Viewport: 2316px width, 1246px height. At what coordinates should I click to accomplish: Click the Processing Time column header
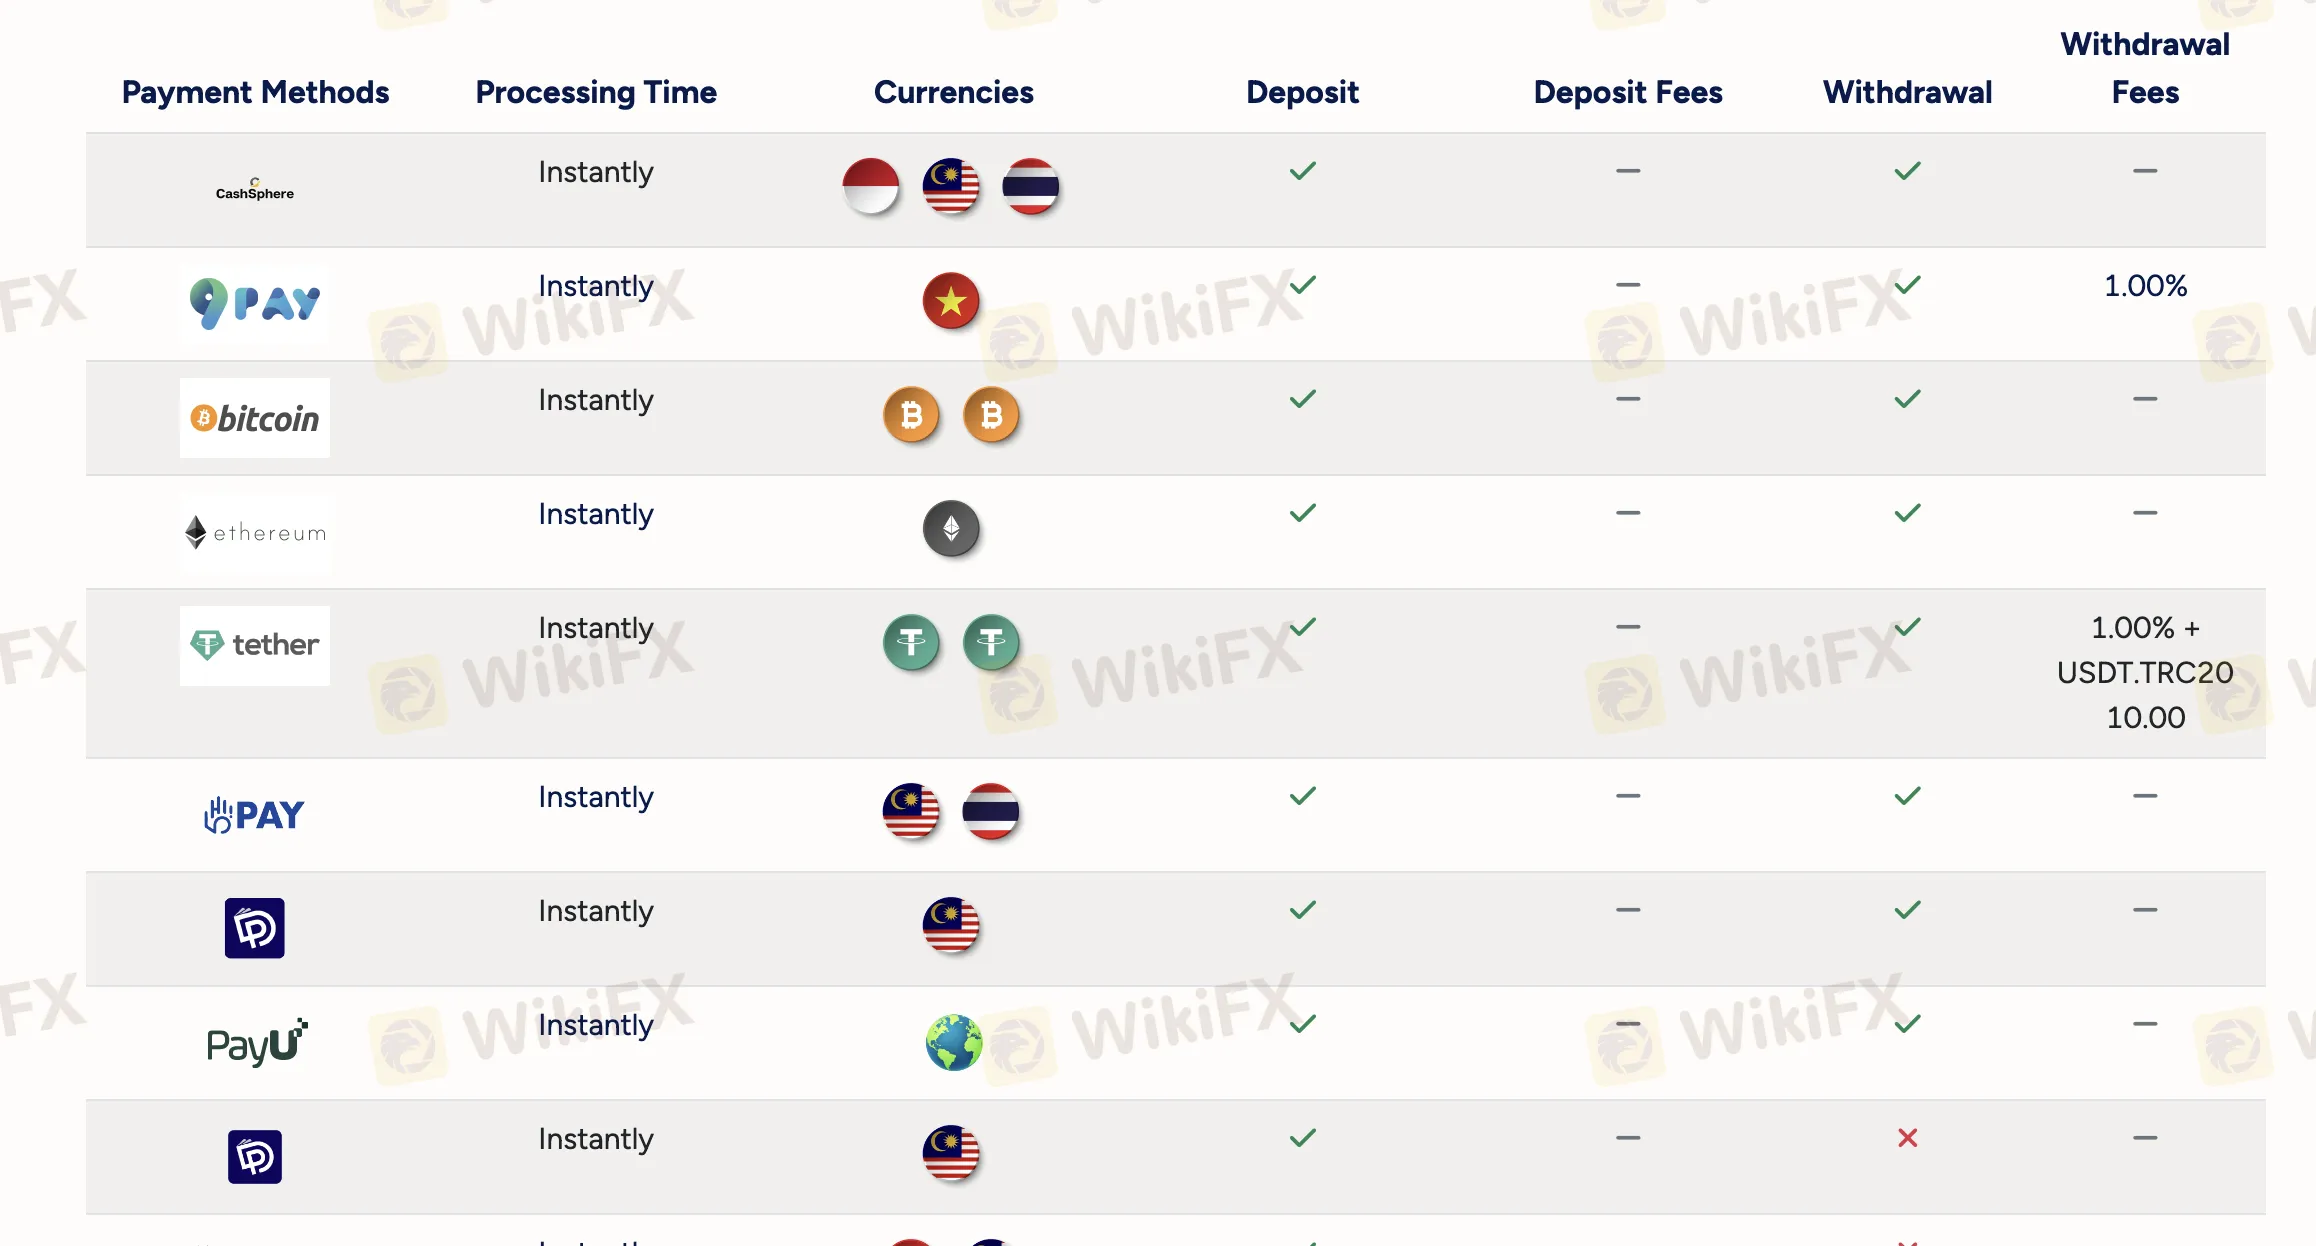tap(596, 92)
